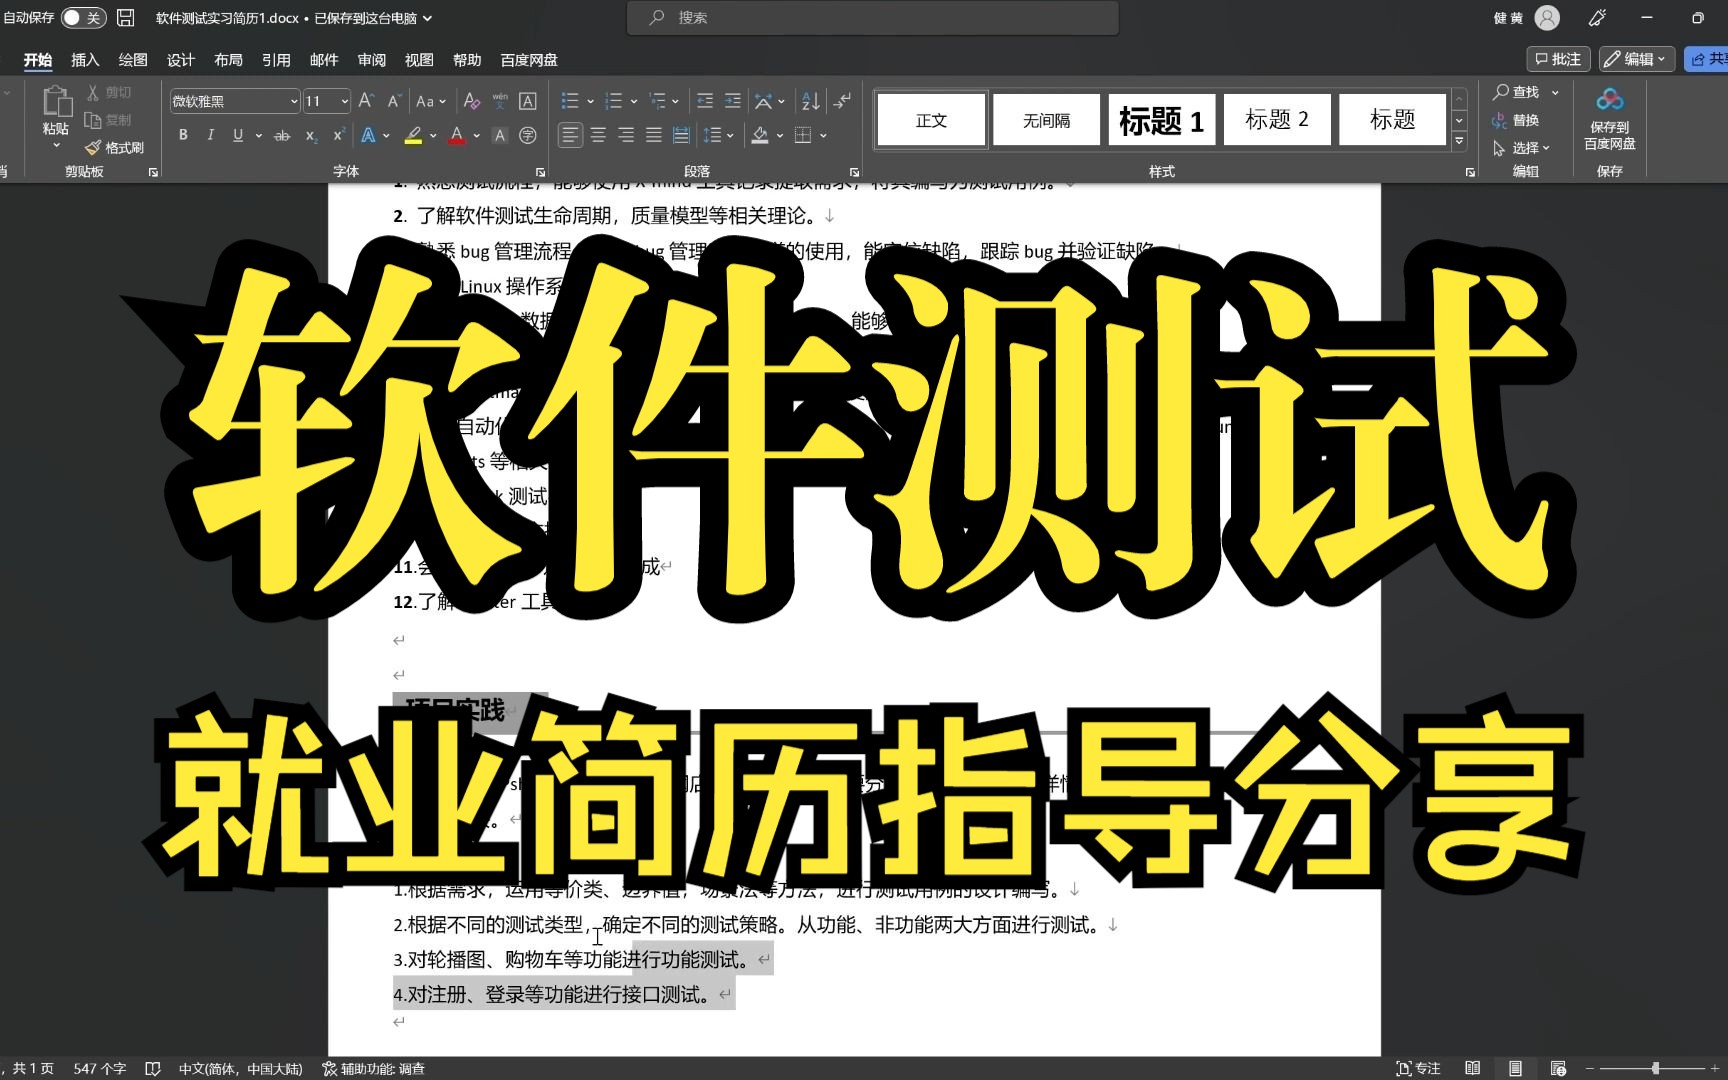1728x1080 pixels.
Task: Click the multilevel list icon
Action: click(x=657, y=101)
